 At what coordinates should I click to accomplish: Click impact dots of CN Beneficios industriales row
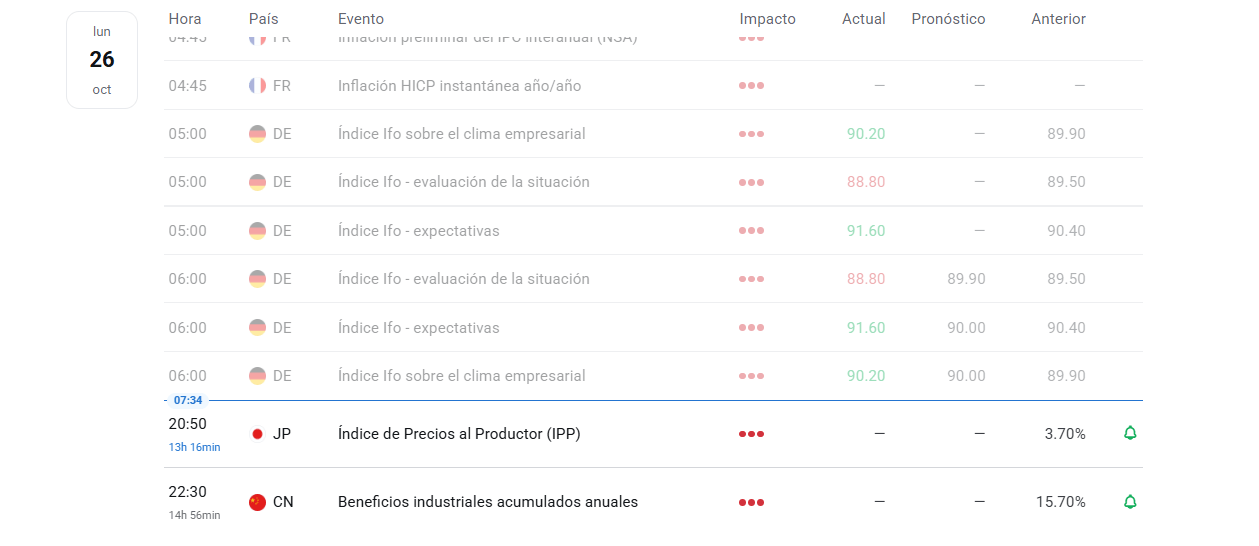(x=751, y=502)
